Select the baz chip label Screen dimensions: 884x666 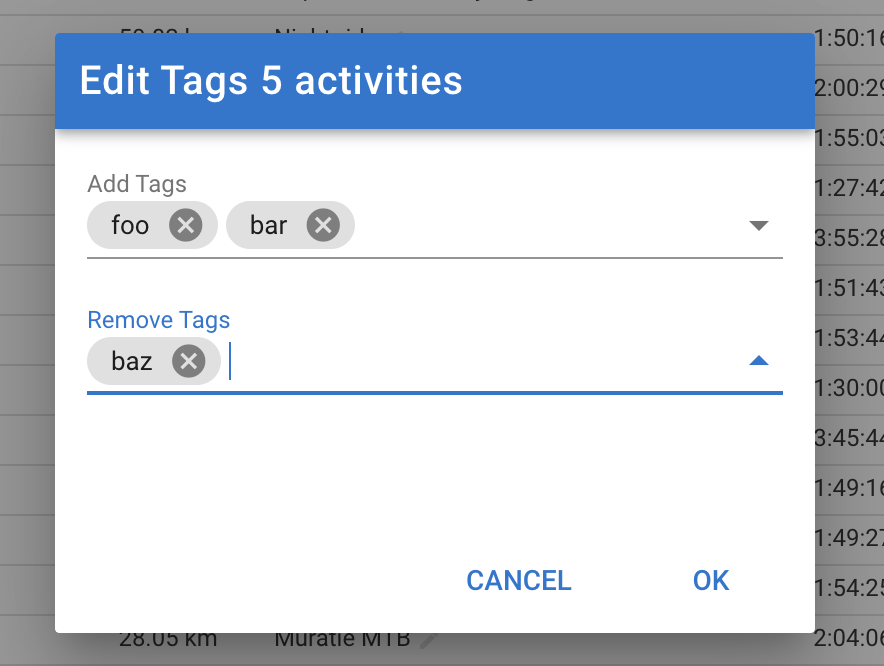tap(132, 361)
